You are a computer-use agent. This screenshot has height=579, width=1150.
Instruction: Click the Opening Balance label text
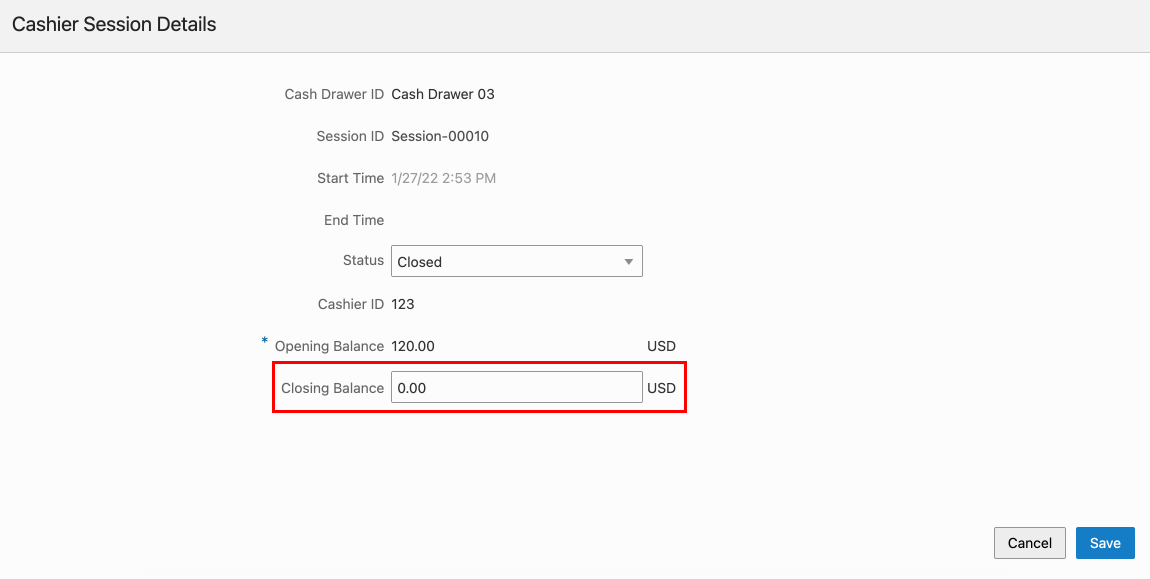point(329,346)
